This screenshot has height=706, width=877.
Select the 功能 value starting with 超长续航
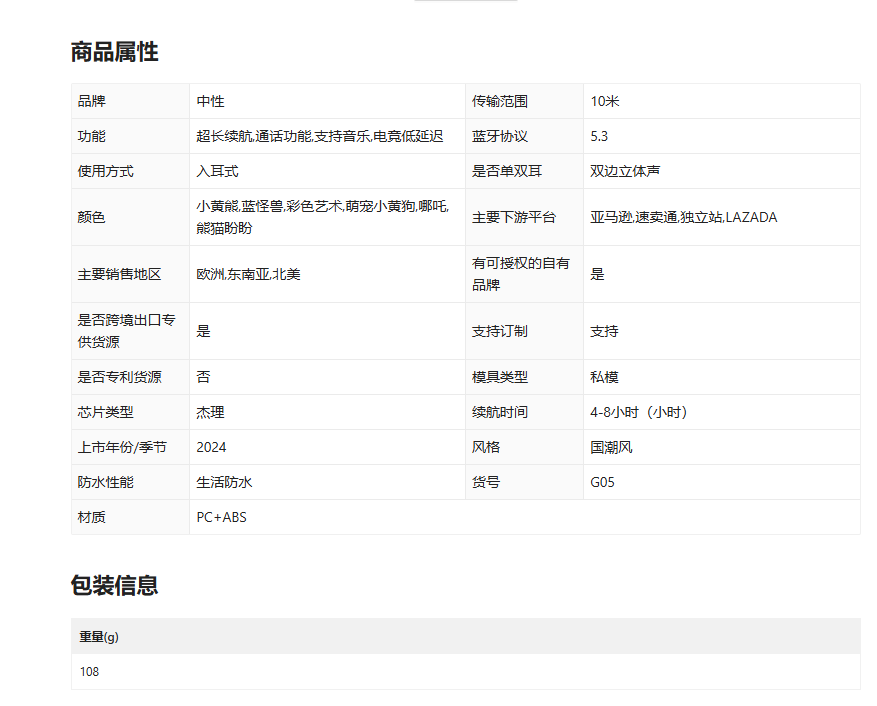[319, 136]
